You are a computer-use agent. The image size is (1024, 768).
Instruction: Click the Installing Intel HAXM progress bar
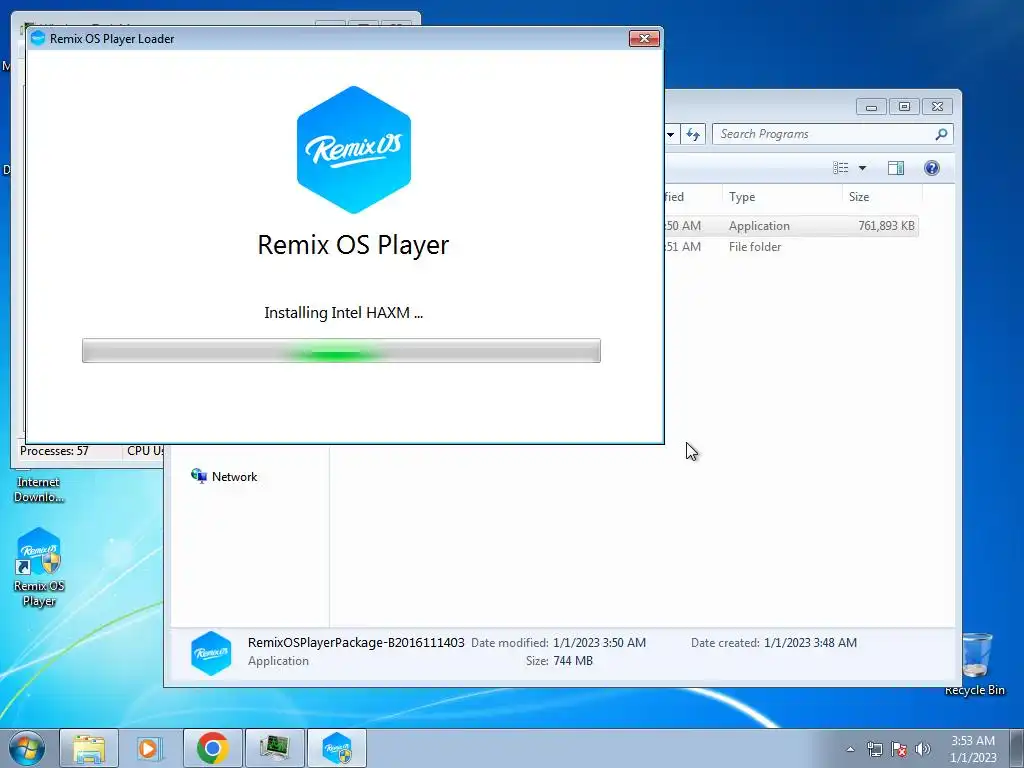[341, 351]
